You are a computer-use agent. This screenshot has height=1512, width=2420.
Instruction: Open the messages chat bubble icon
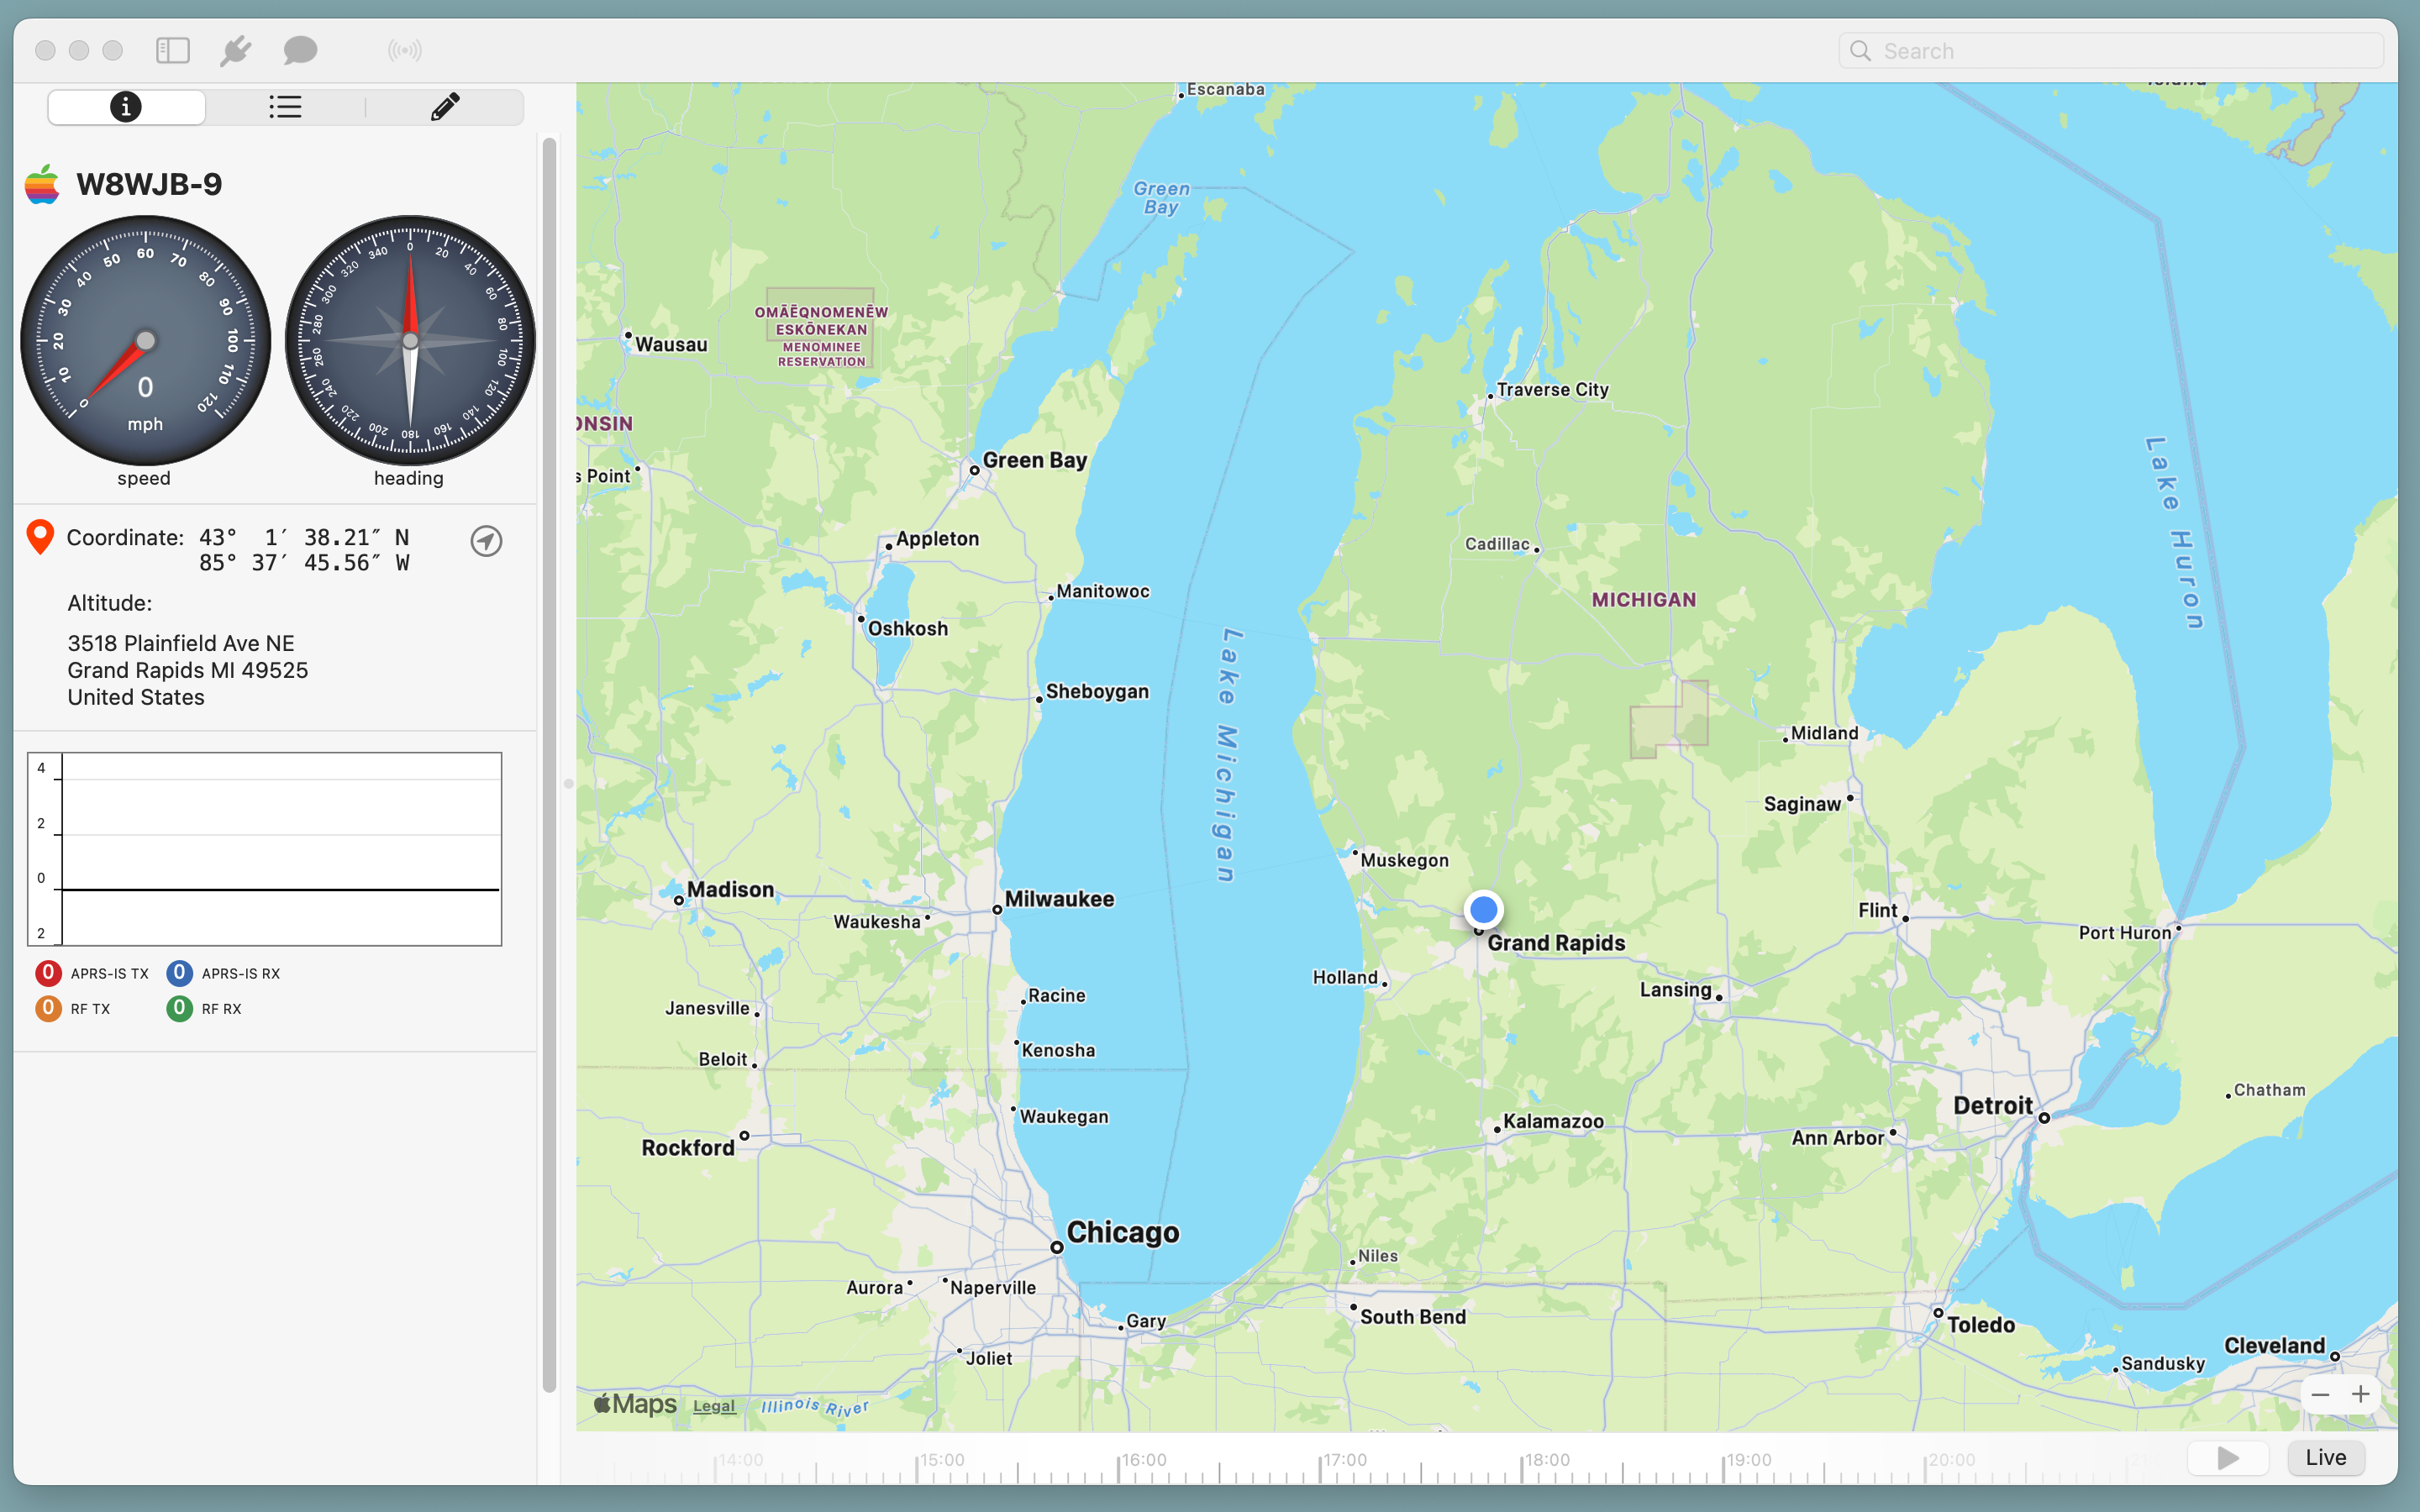click(300, 50)
